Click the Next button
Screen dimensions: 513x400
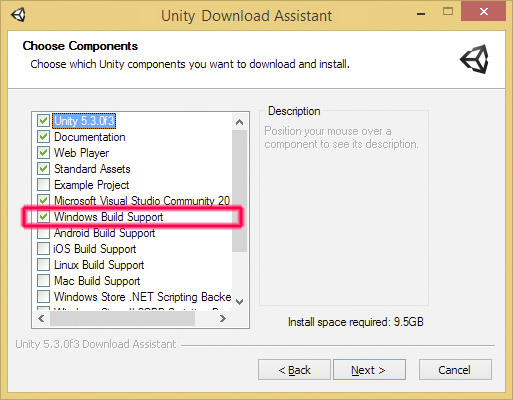pos(369,370)
